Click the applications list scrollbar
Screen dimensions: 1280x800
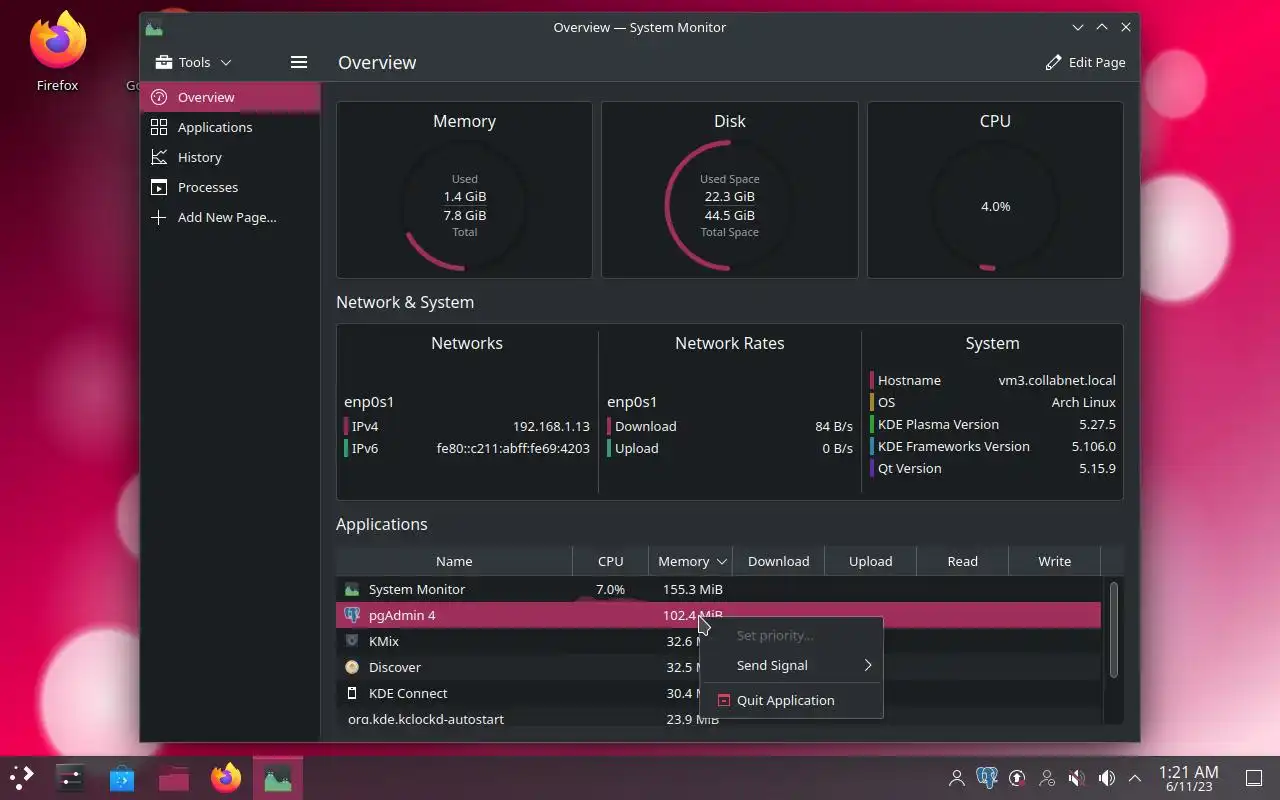[1113, 630]
